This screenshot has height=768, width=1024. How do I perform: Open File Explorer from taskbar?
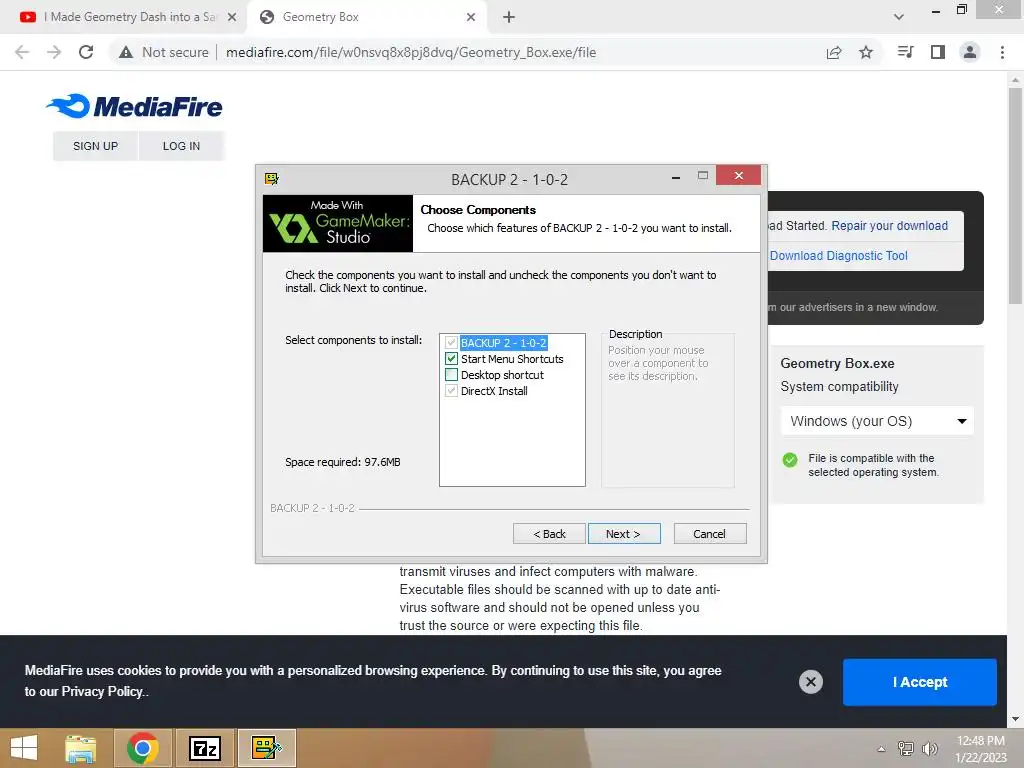81,748
